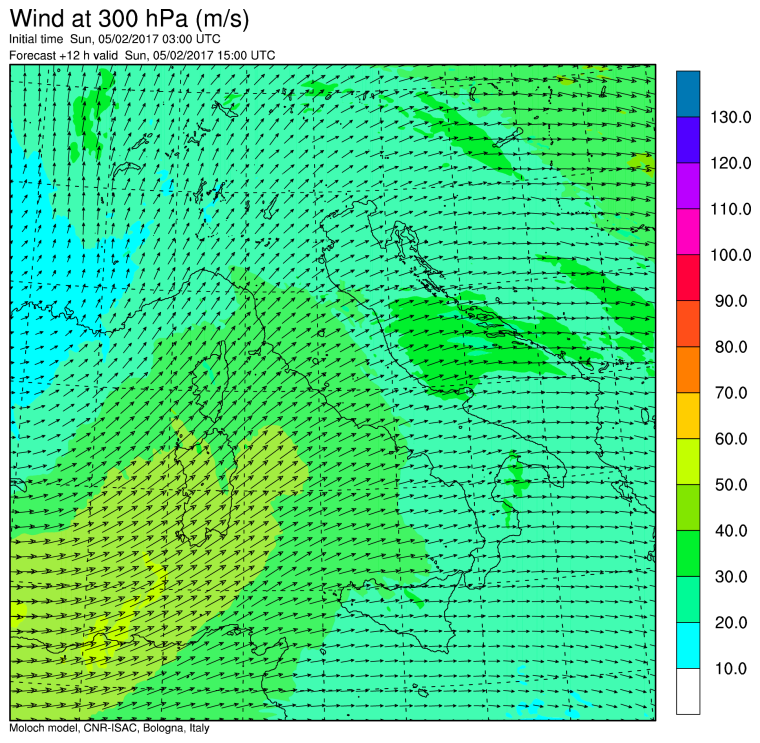Click the 20.0 colorbar label
Image resolution: width=760 pixels, height=743 pixels.
731,622
